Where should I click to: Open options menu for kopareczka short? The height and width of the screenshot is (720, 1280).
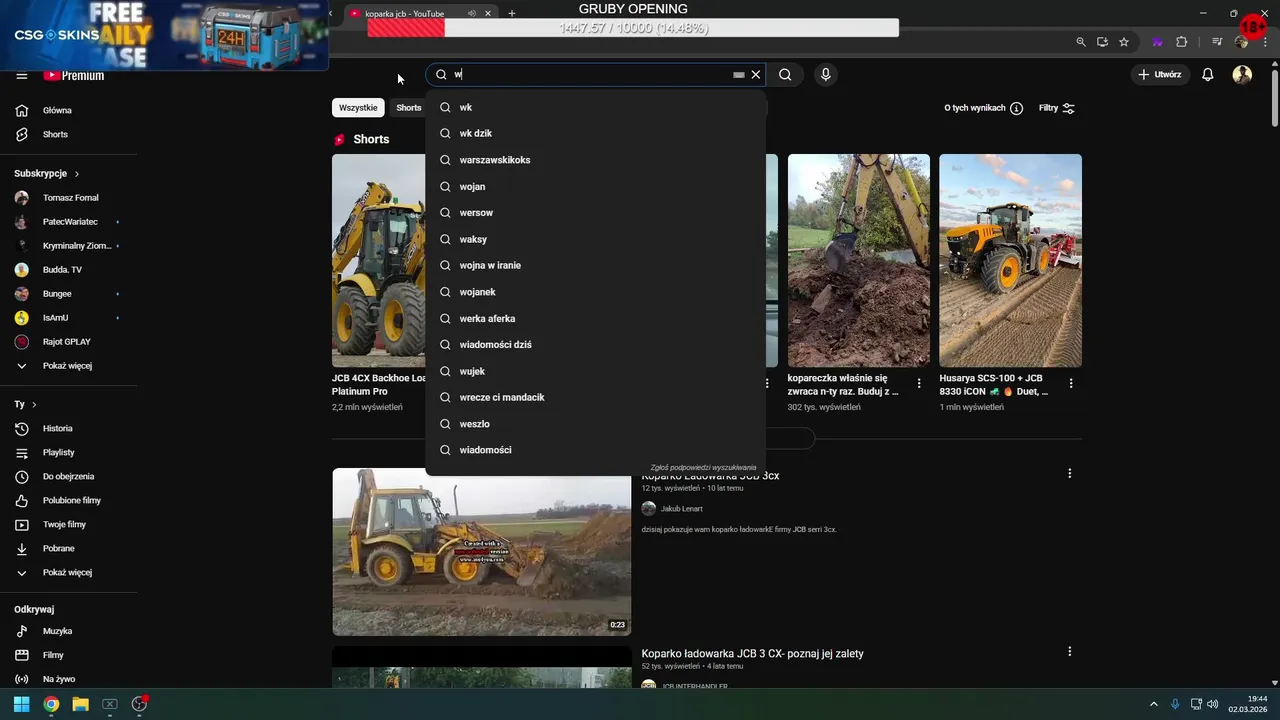[x=919, y=383]
